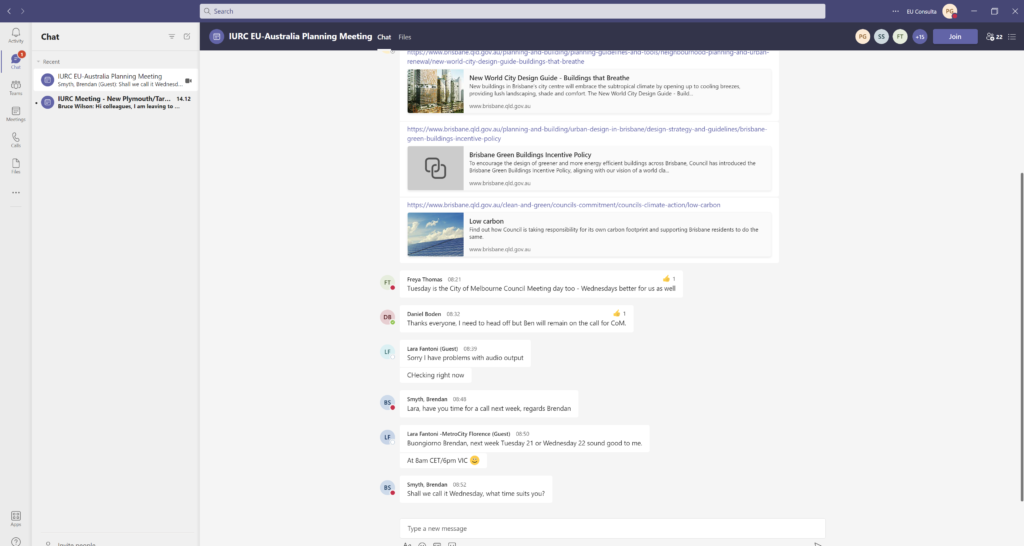Click the filter chats icon
Image resolution: width=1024 pixels, height=546 pixels.
tap(171, 36)
